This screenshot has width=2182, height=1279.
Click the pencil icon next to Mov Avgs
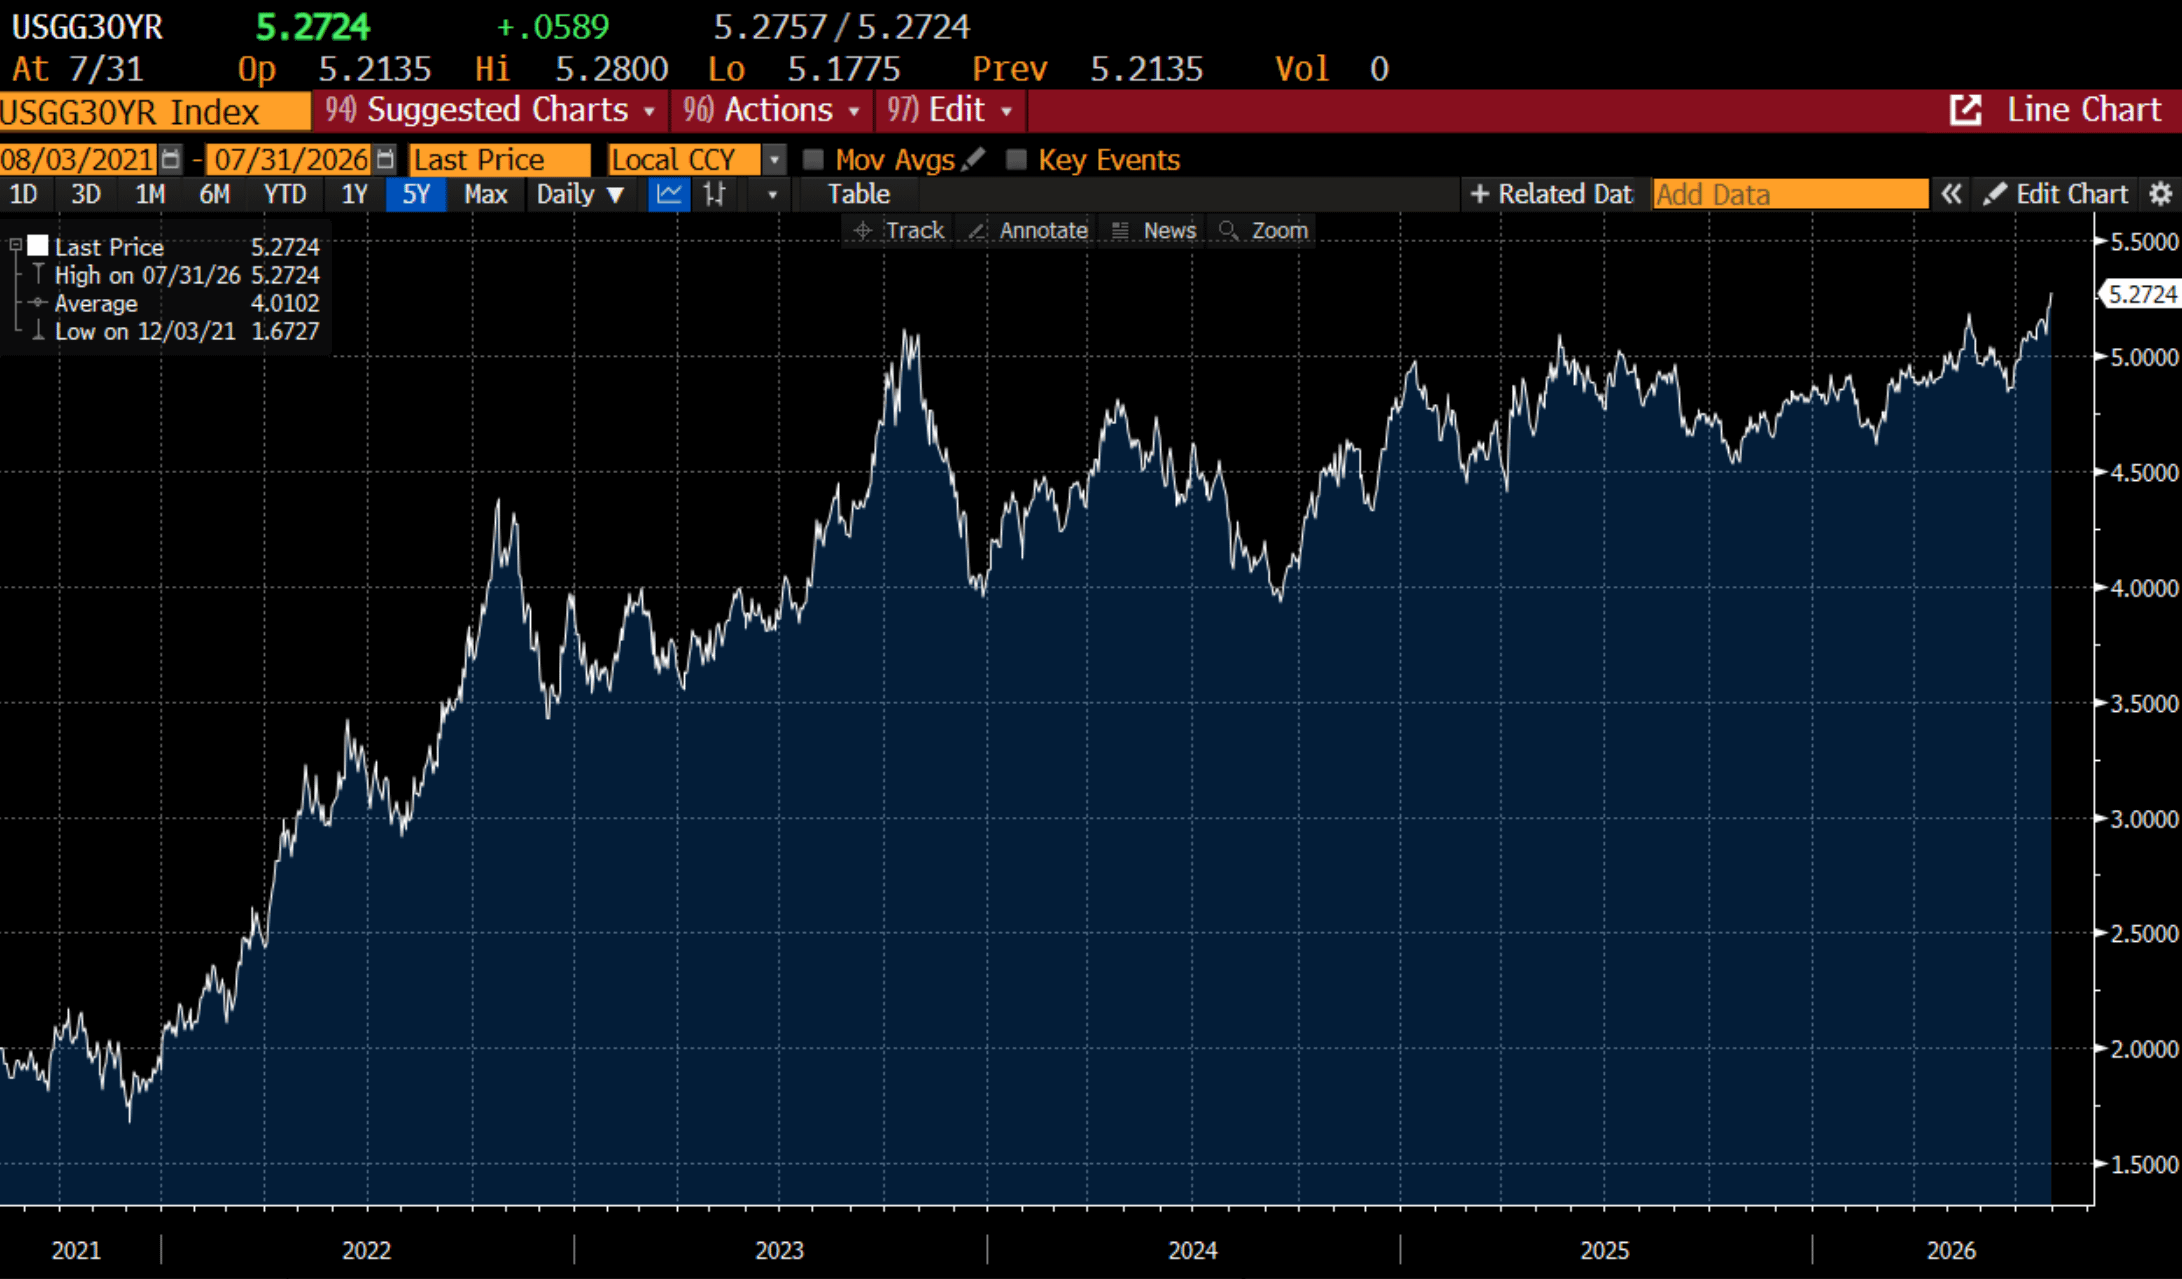tap(972, 159)
